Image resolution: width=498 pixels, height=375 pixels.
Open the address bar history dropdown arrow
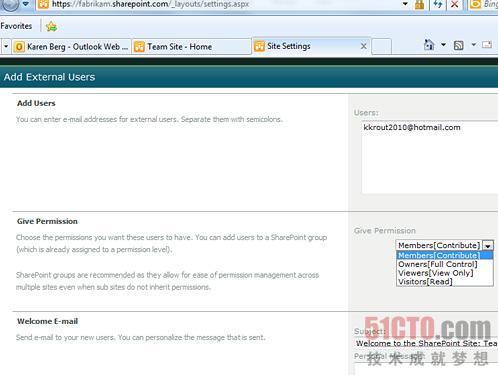tap(405, 4)
